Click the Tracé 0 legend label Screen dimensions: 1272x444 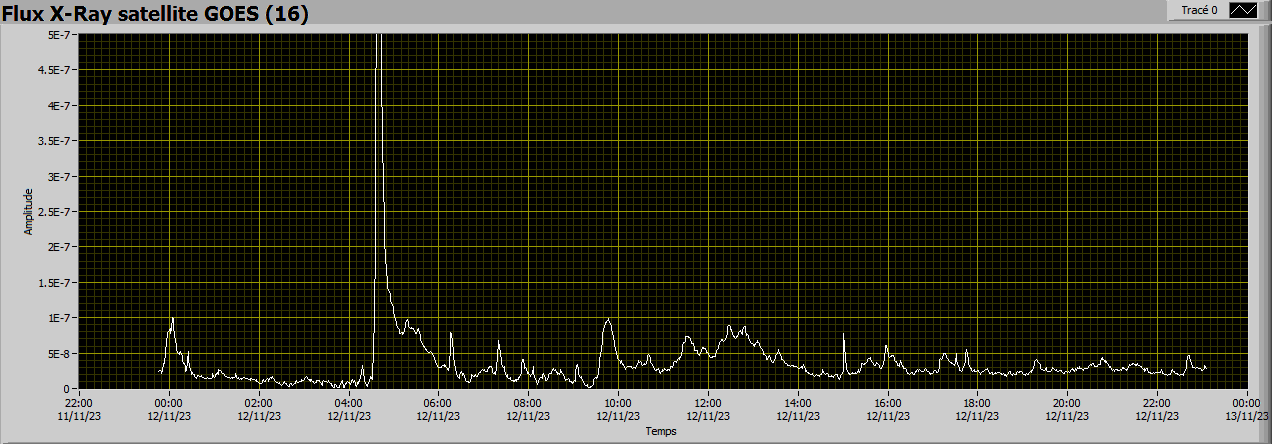pos(1199,10)
